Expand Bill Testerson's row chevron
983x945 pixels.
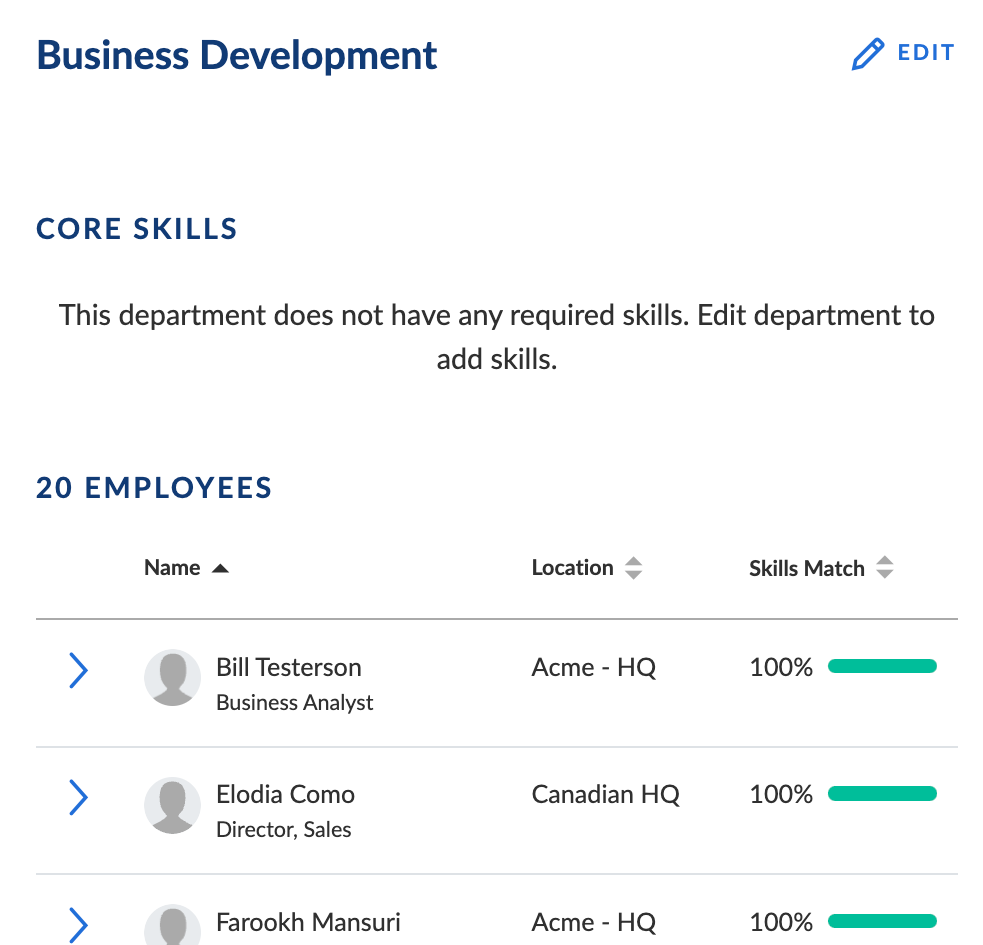click(x=78, y=670)
